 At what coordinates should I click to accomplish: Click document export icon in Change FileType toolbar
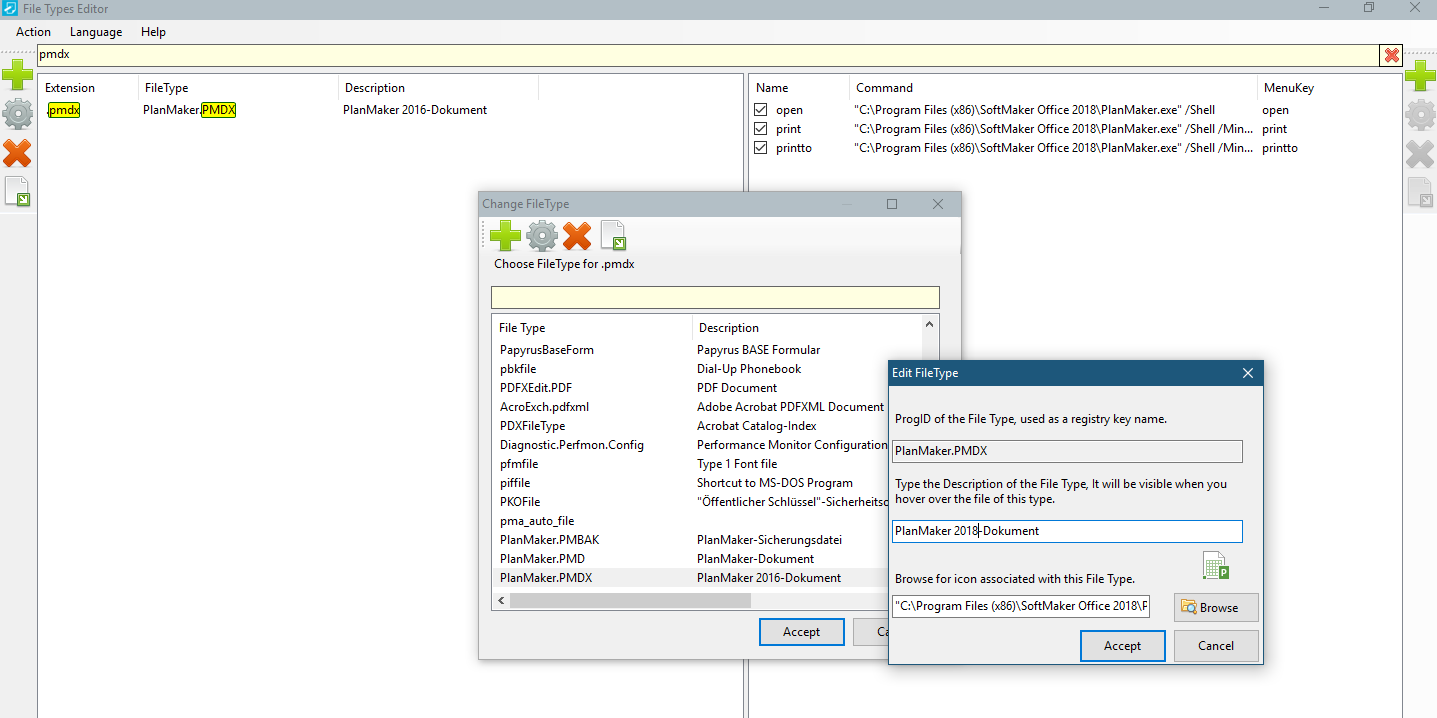coord(613,236)
